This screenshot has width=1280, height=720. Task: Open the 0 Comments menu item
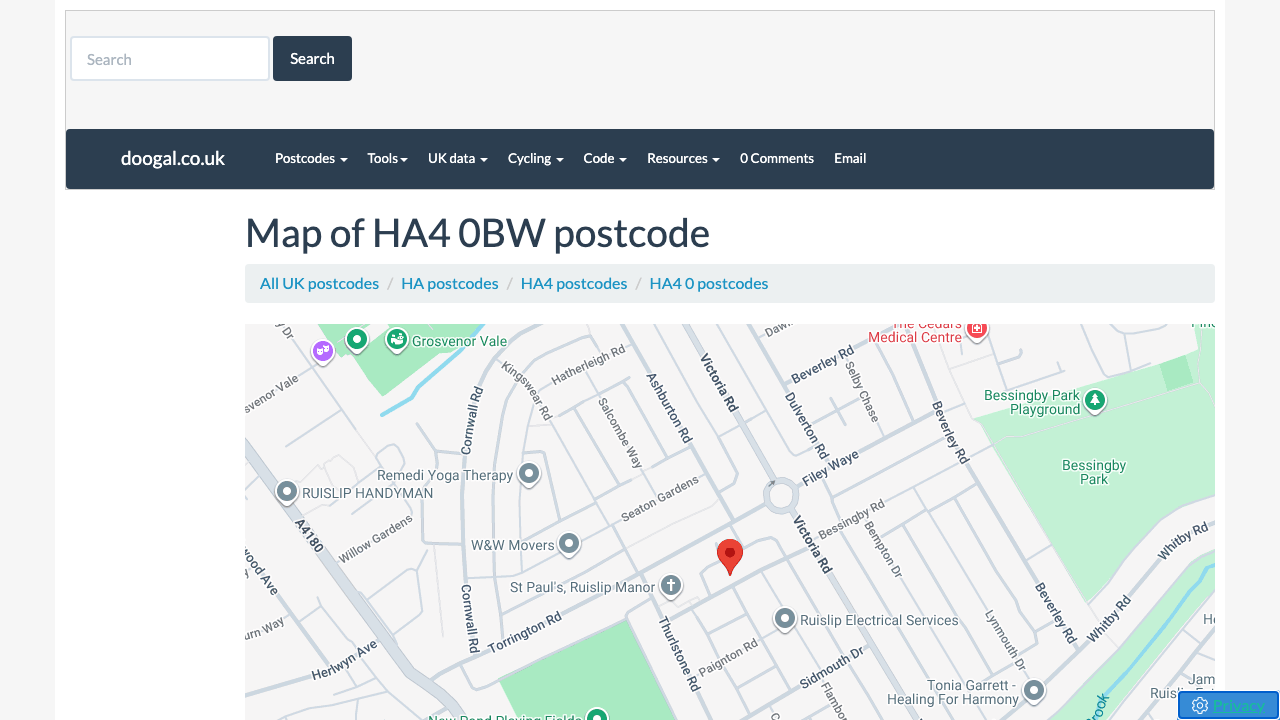tap(776, 158)
